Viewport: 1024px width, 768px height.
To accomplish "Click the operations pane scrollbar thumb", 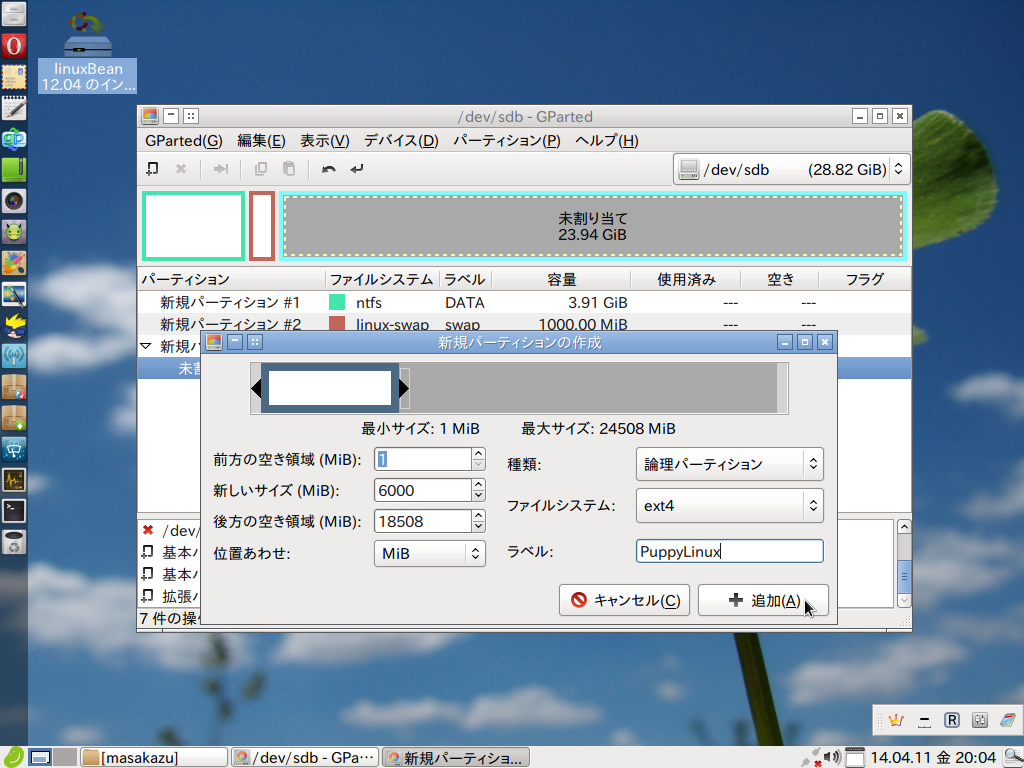I will pyautogui.click(x=904, y=576).
